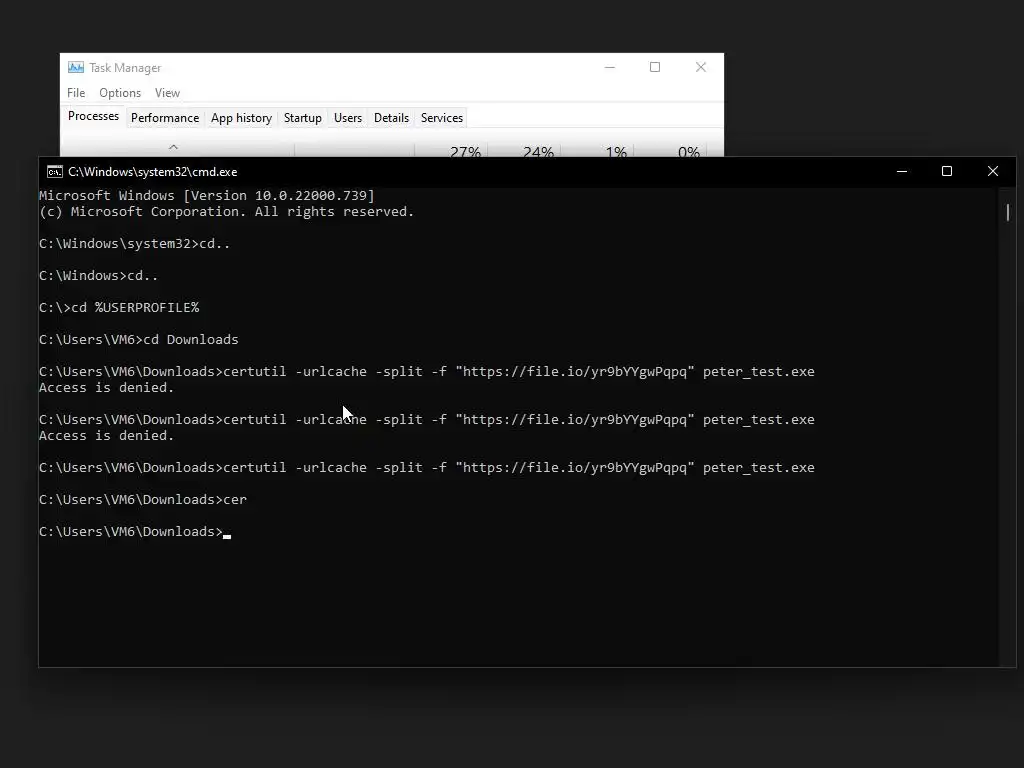Open the View menu in Task Manager
Viewport: 1024px width, 768px height.
click(x=167, y=93)
